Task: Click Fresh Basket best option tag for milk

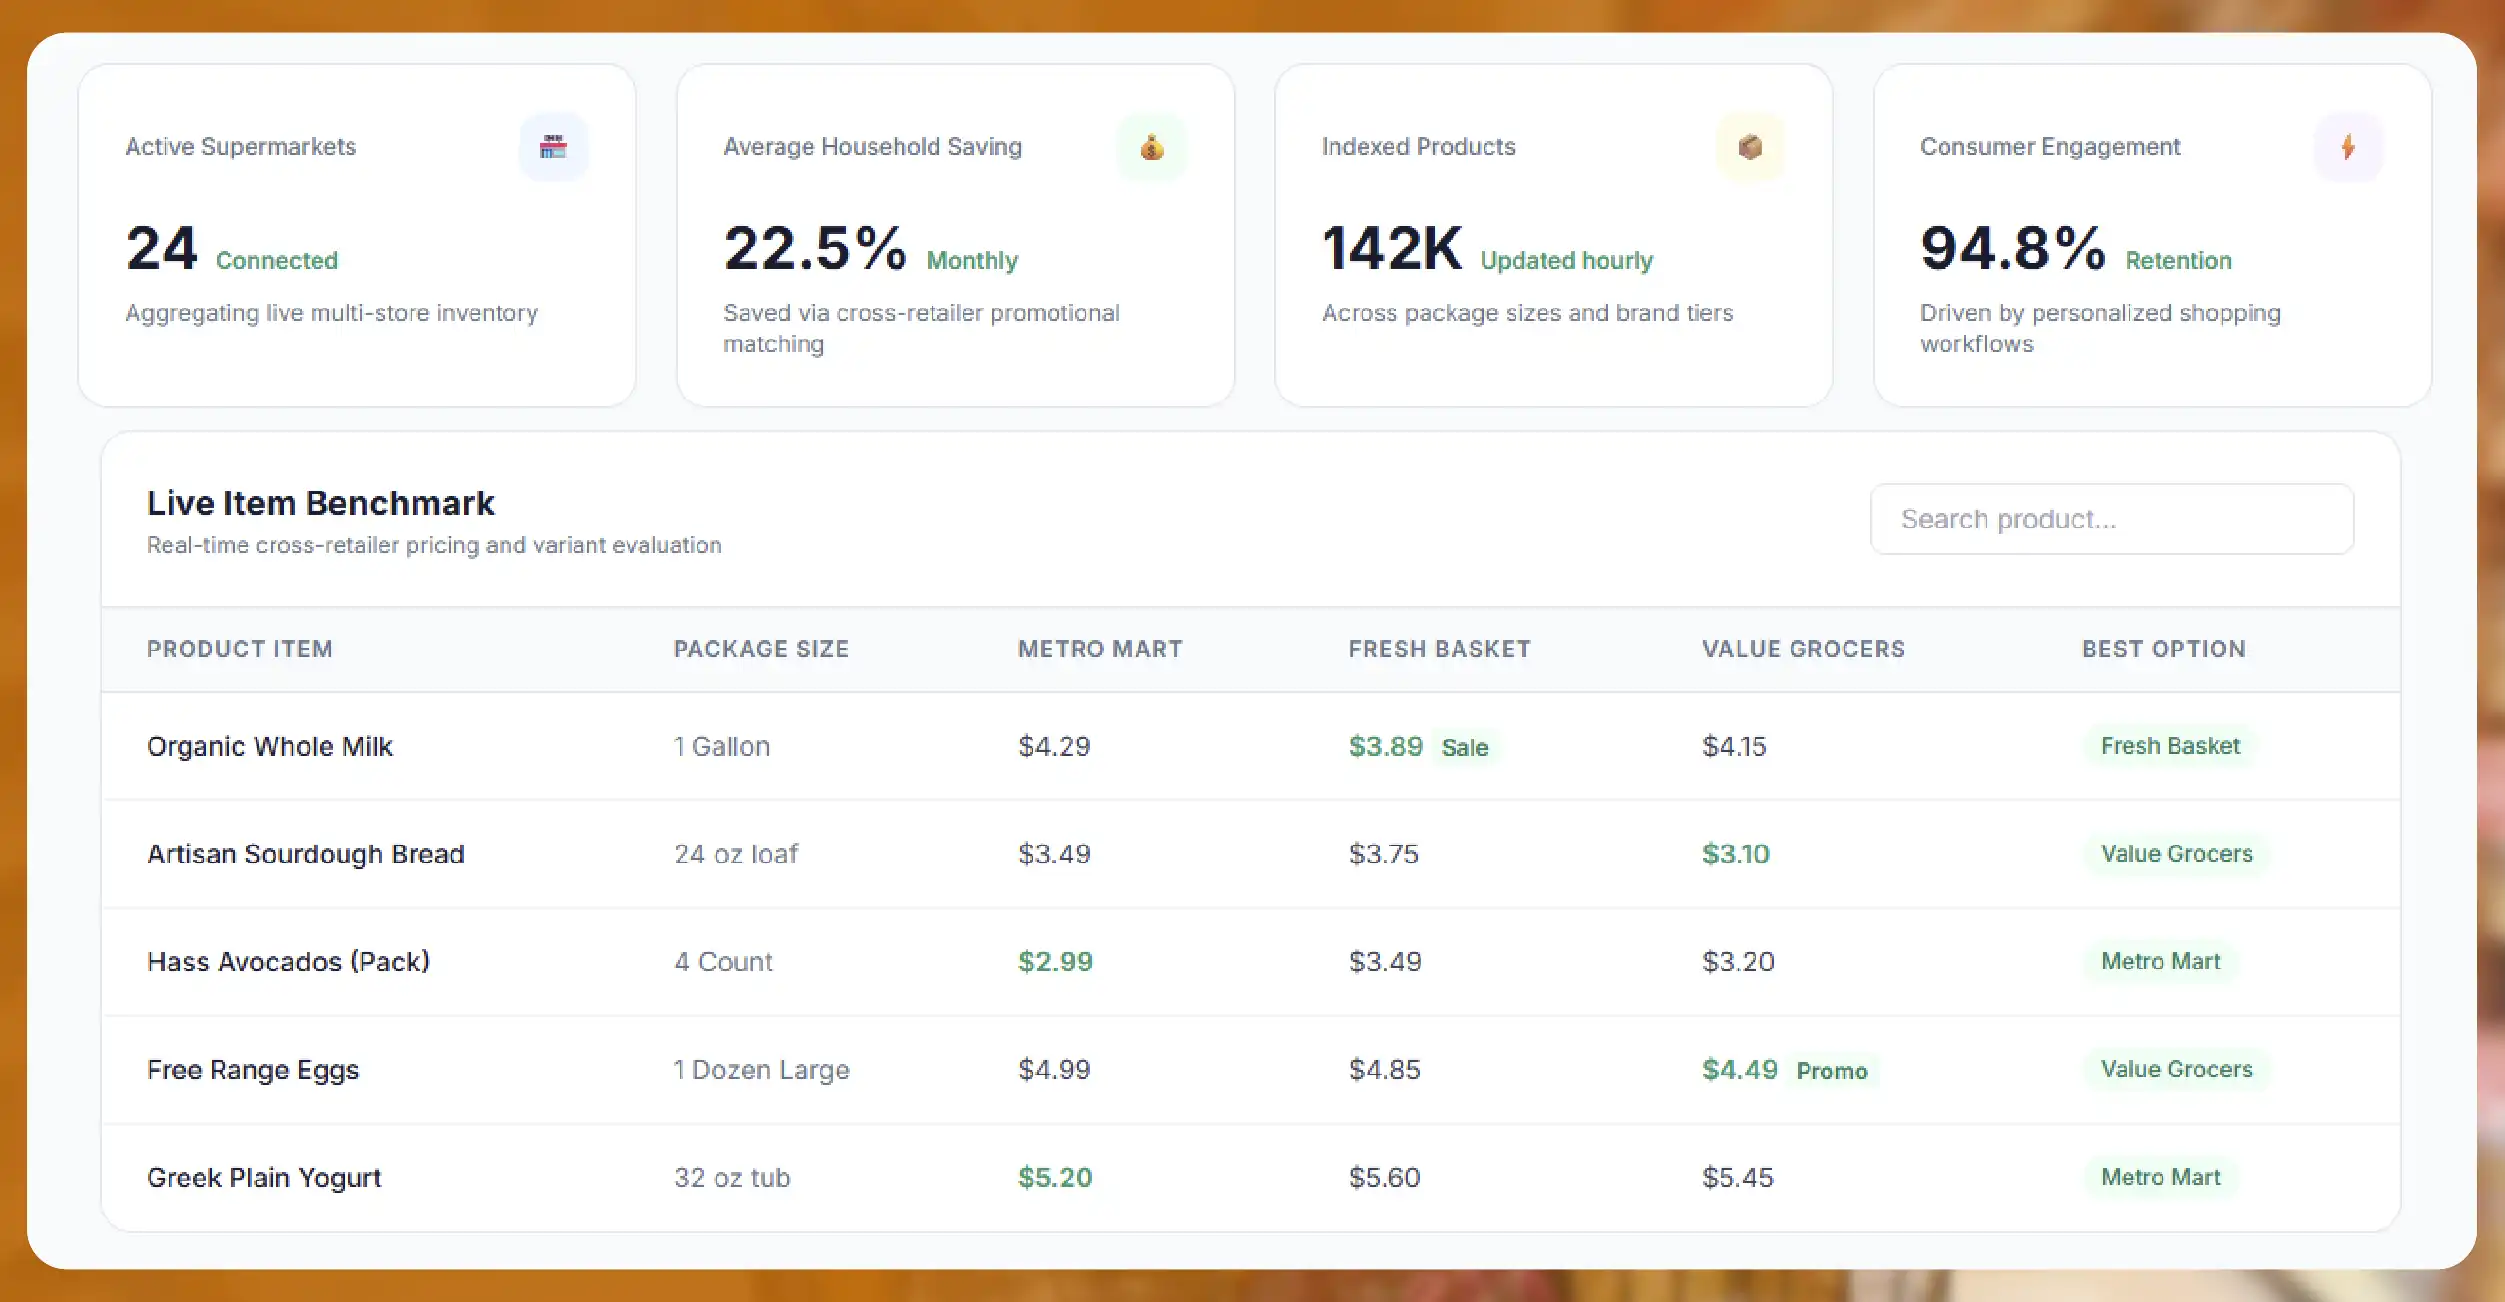Action: click(2170, 746)
